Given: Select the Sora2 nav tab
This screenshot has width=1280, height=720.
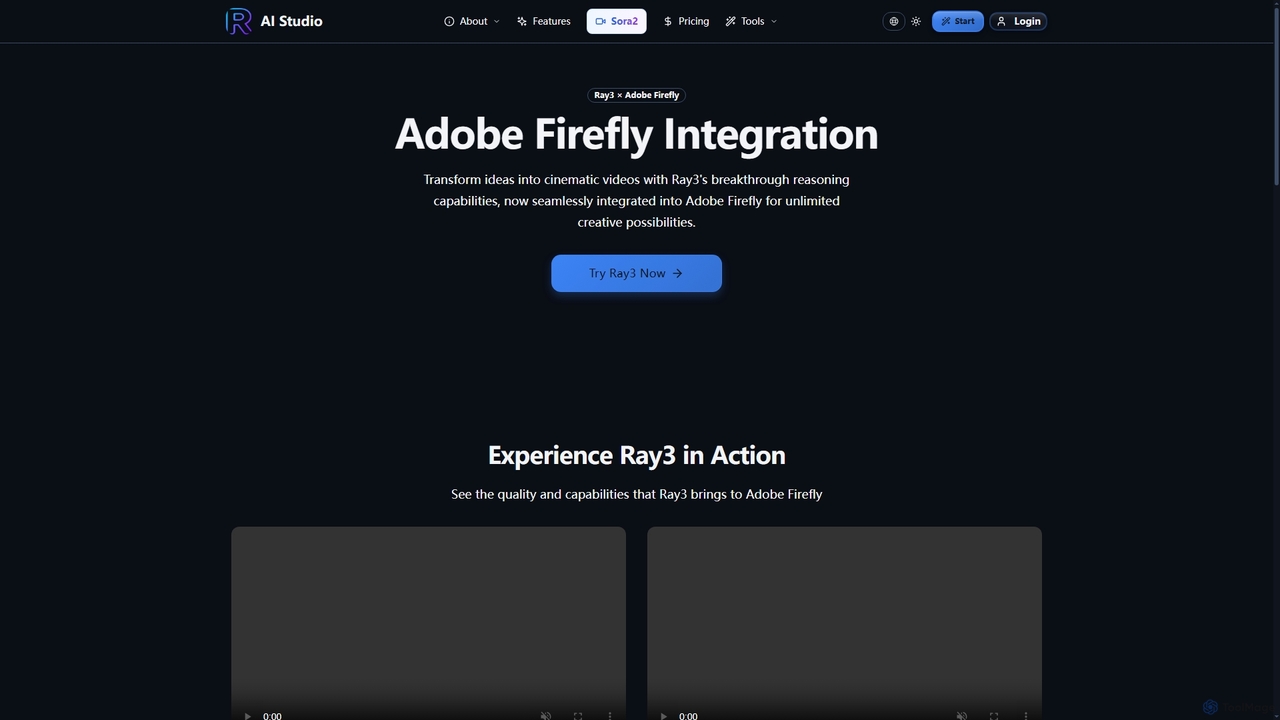Looking at the screenshot, I should 616,21.
